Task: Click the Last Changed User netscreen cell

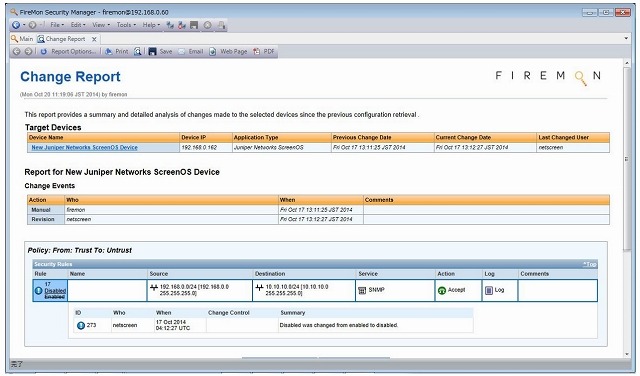Action: coord(573,147)
